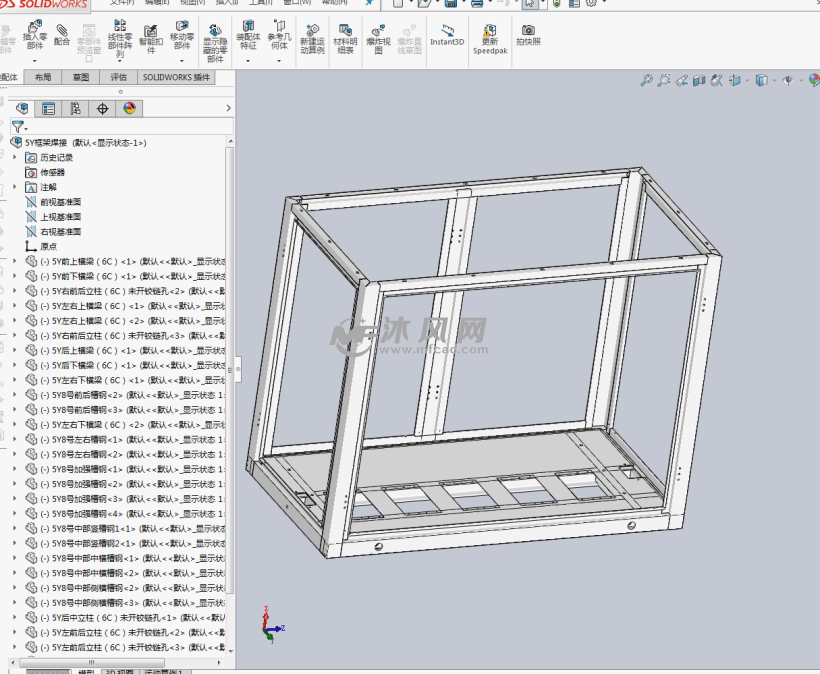Click the scroll-up arrow of feature tree
This screenshot has width=820, height=674.
pos(230,142)
